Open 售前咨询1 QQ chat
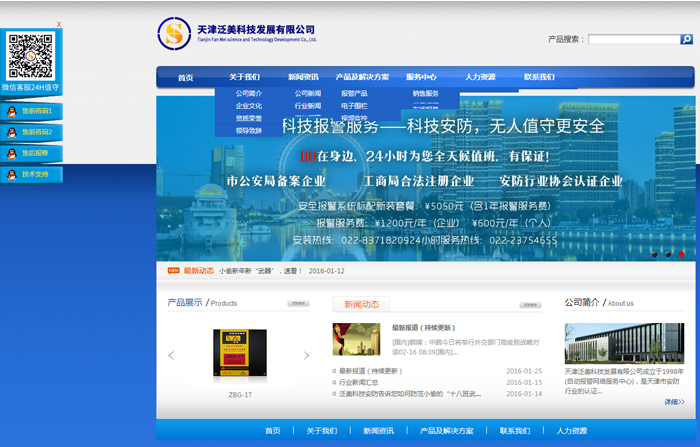 pos(31,111)
